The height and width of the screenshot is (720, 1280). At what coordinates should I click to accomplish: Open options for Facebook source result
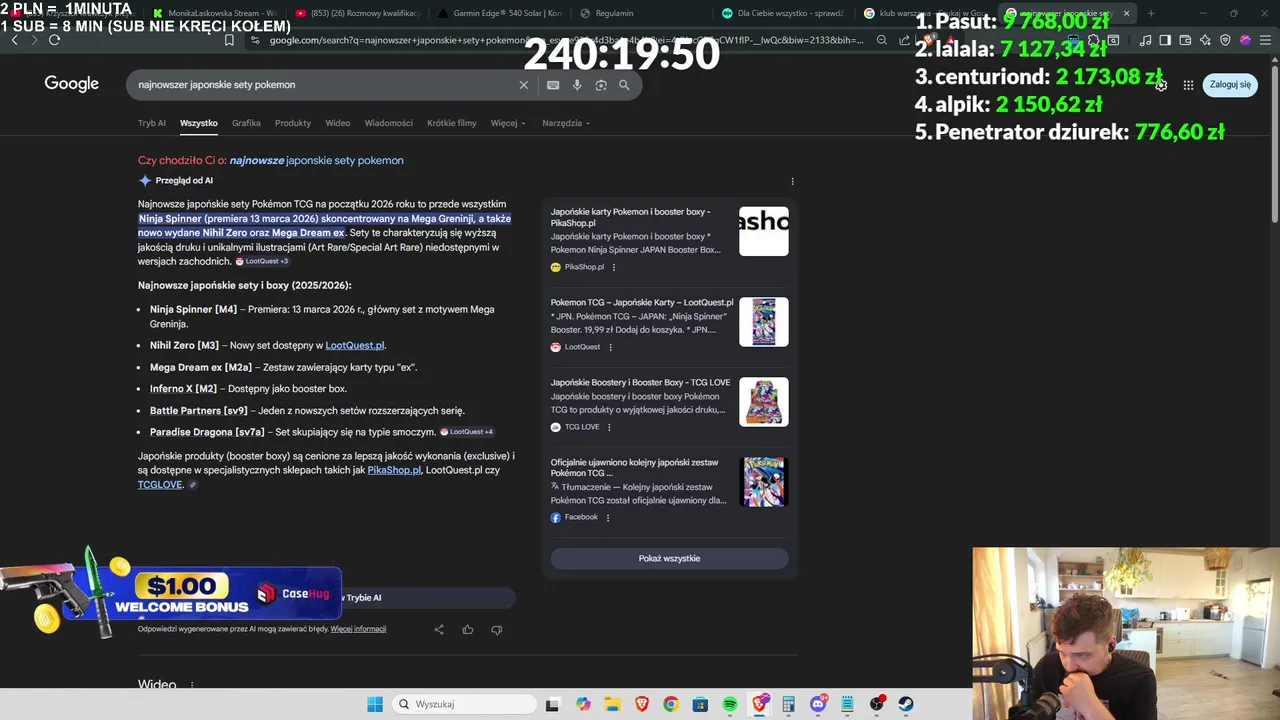[607, 517]
